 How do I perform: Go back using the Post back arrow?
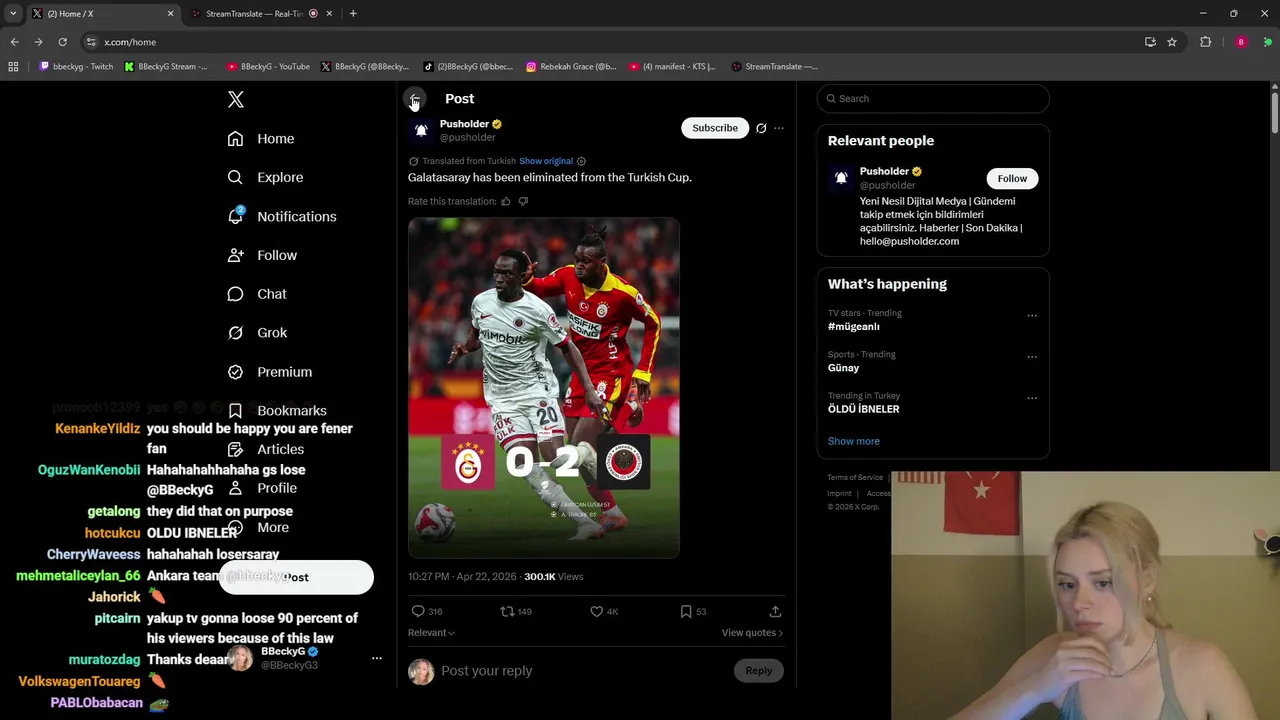coord(414,99)
